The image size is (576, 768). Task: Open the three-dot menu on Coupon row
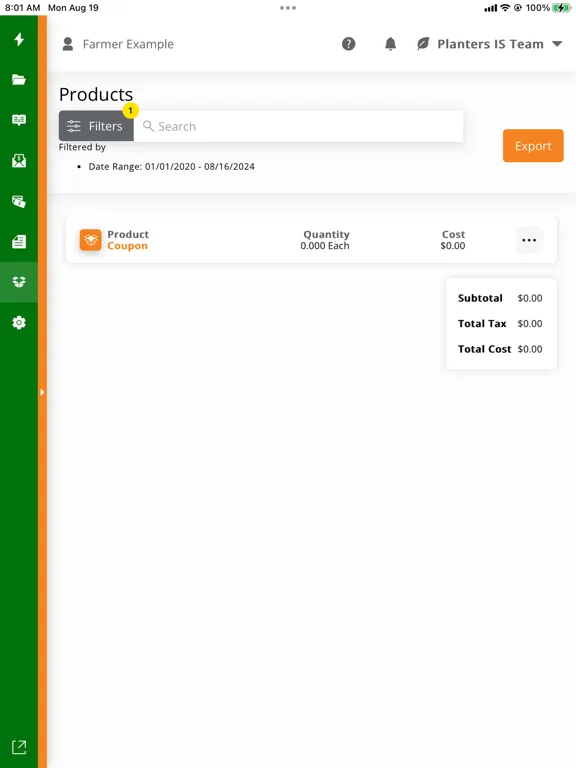coord(529,240)
